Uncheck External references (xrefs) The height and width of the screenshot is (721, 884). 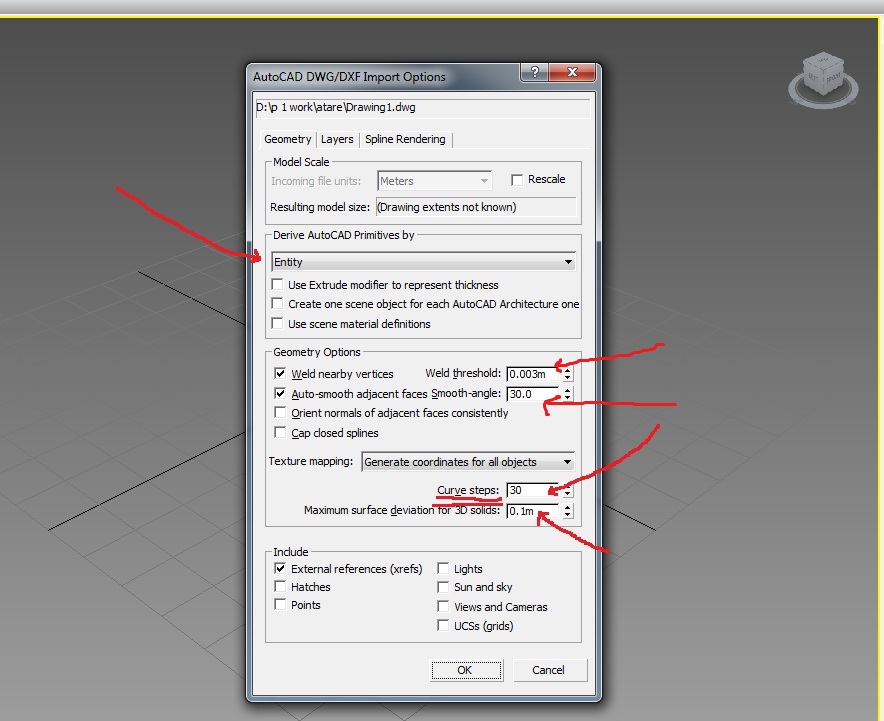tap(280, 568)
